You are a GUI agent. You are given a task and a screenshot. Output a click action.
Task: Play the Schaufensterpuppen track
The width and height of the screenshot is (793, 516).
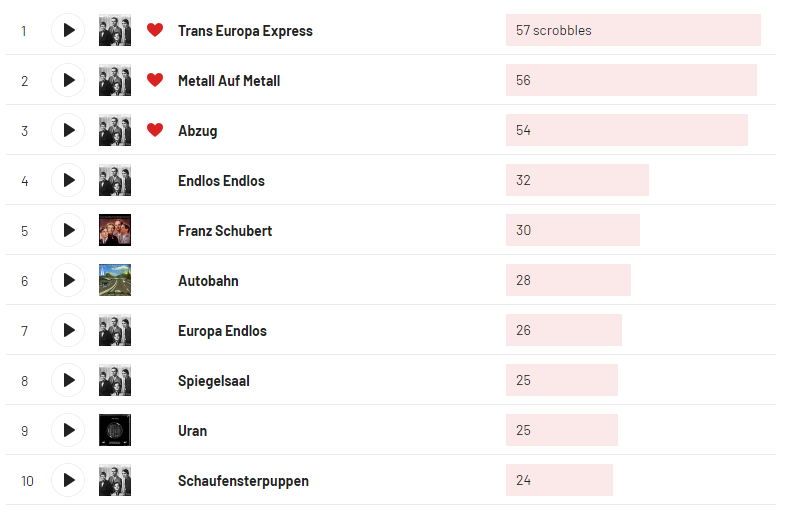click(68, 480)
